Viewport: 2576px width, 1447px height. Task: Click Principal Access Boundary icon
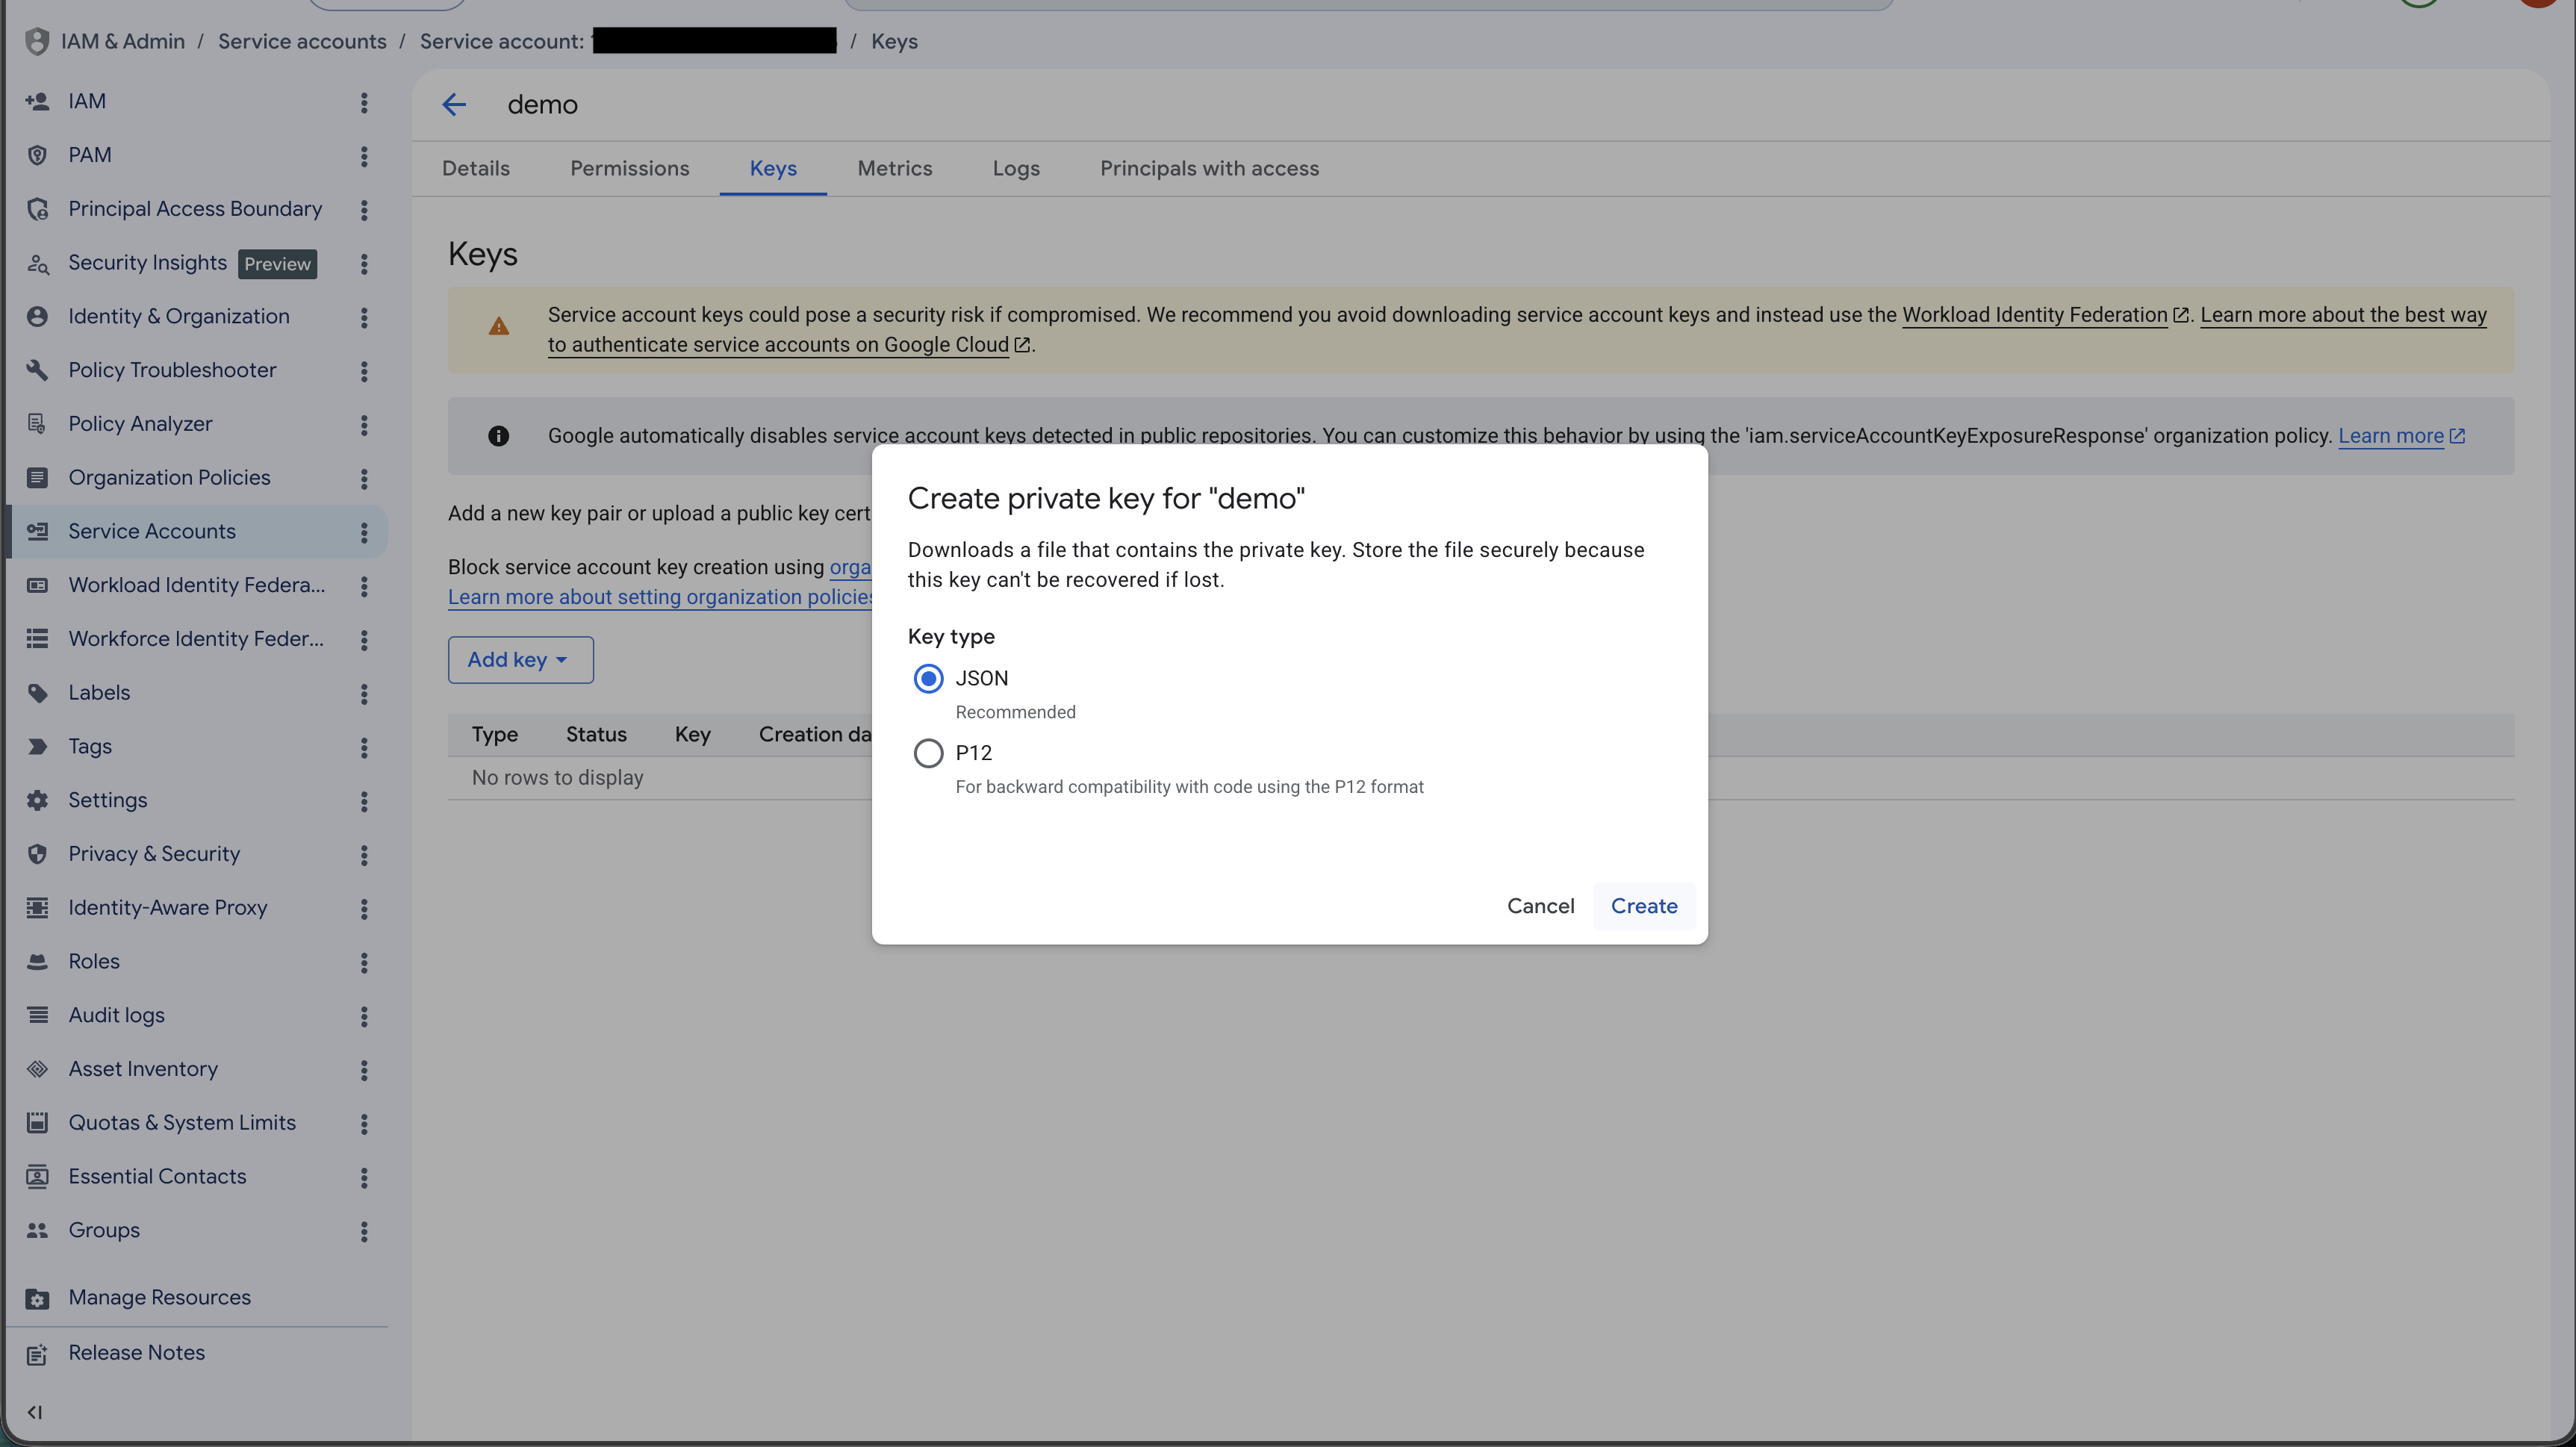coord(37,209)
